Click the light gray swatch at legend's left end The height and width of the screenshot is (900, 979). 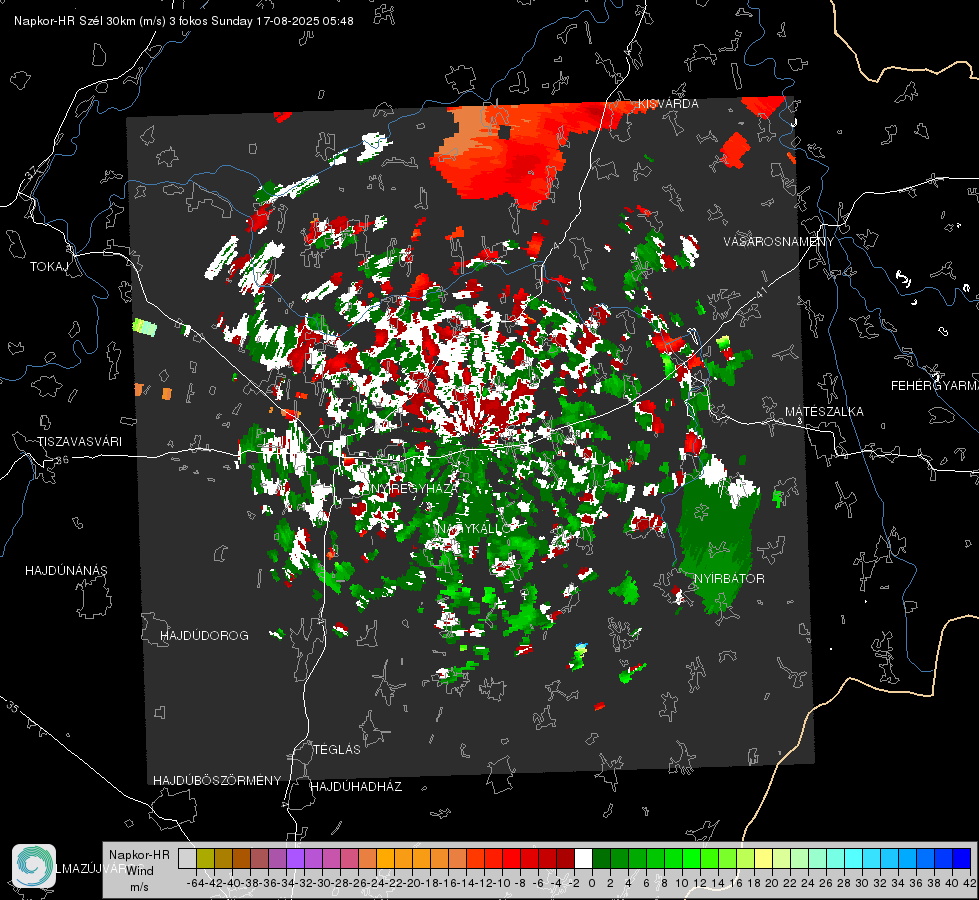(187, 859)
